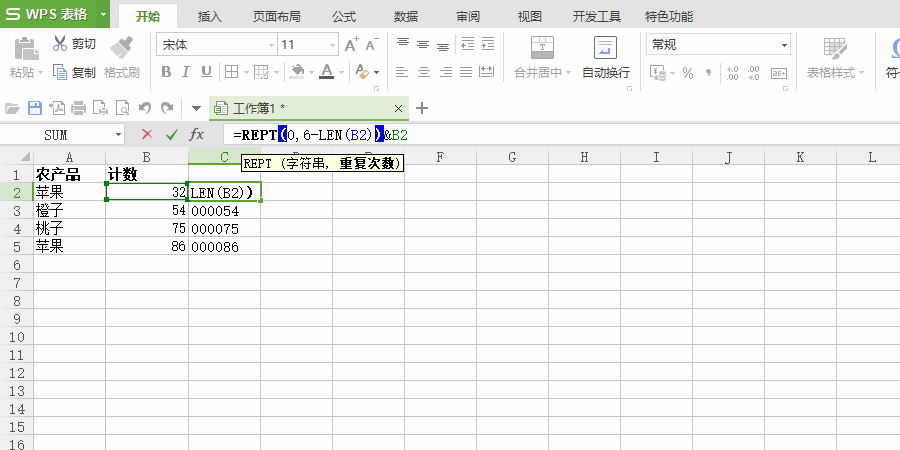Click the undo arrow icon

point(145,108)
